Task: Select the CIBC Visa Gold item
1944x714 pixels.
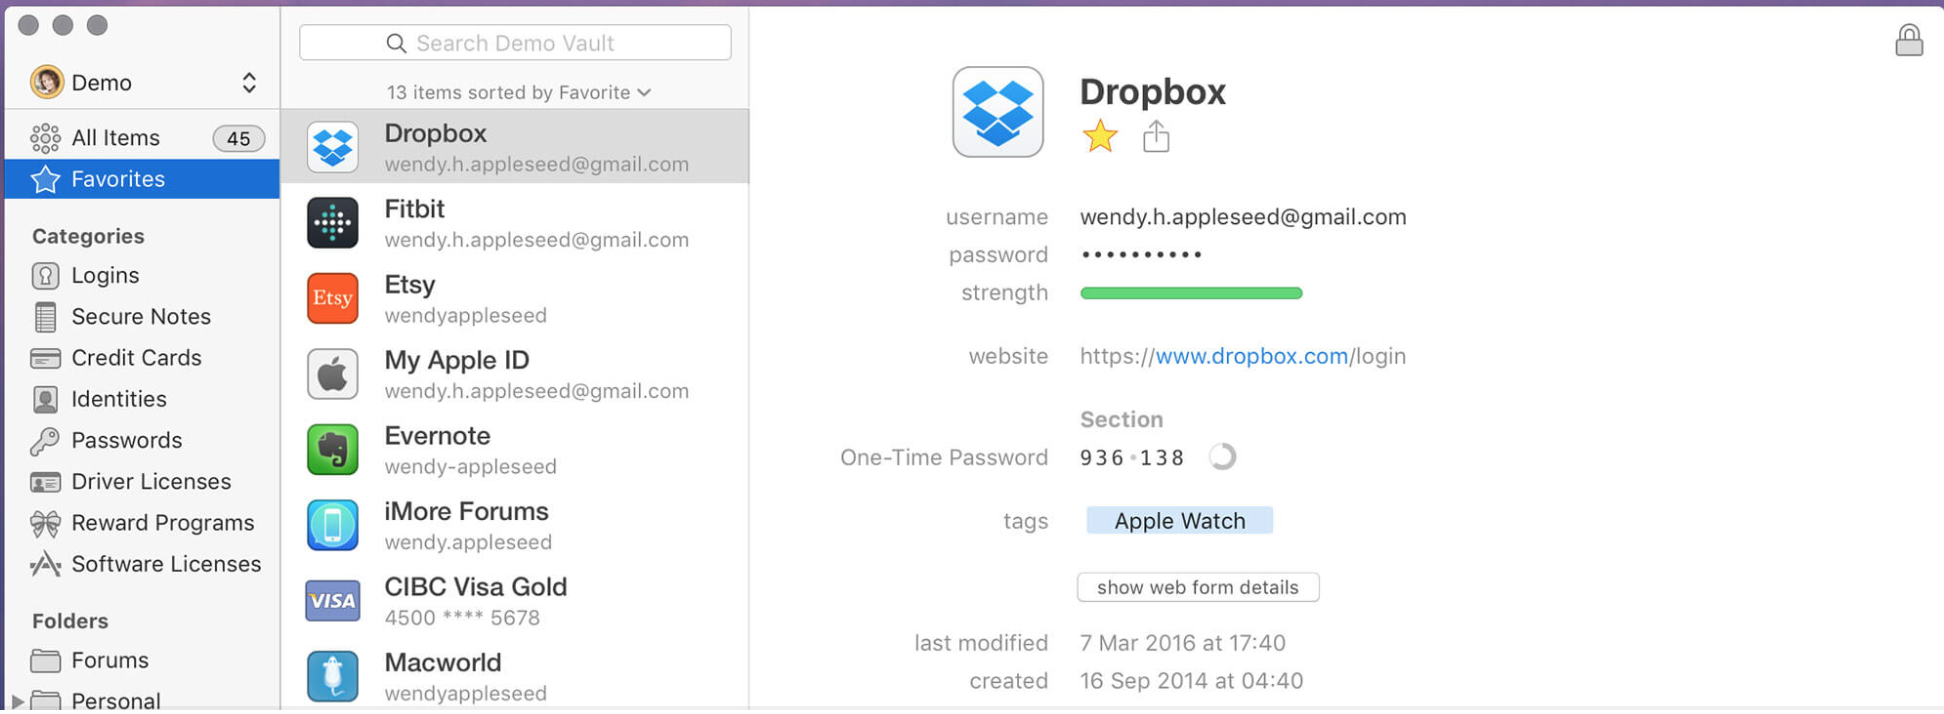Action: coord(515,600)
